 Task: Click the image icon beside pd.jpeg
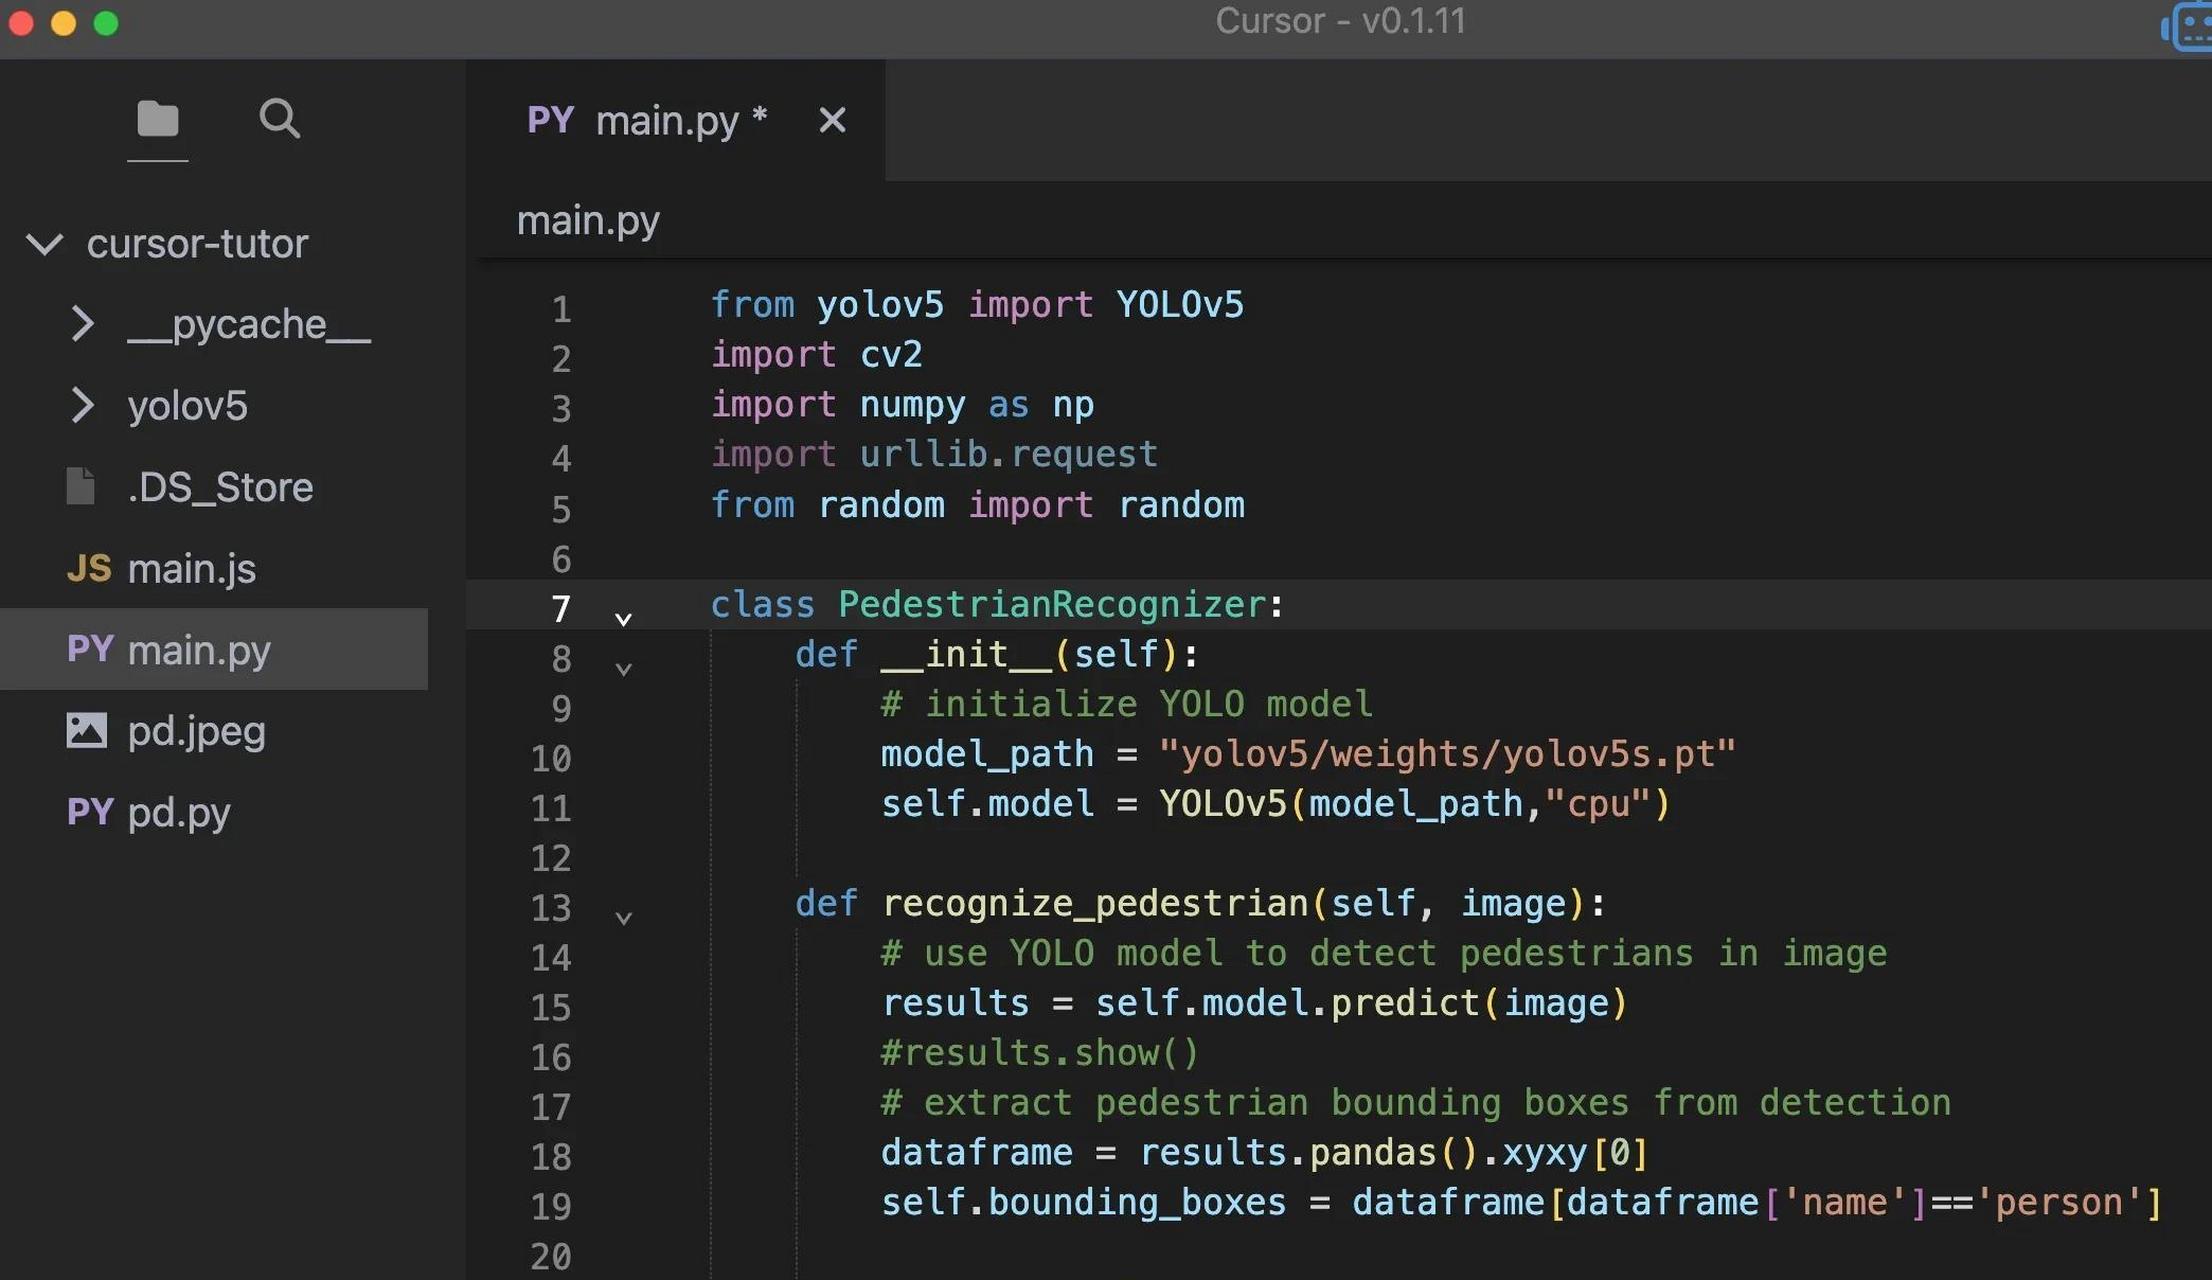pos(86,730)
